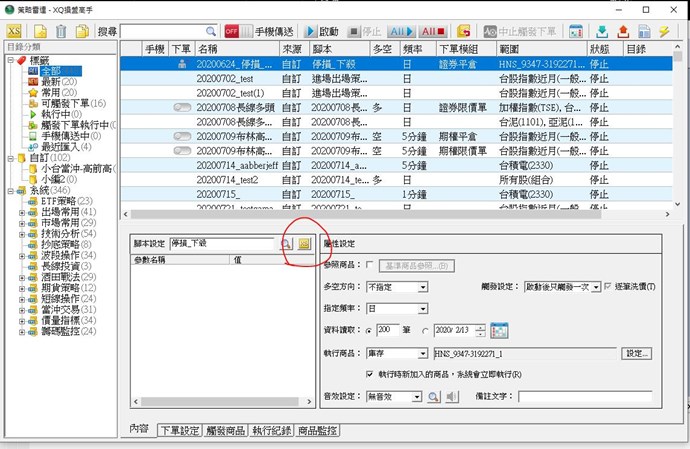Image resolution: width=690 pixels, height=449 pixels.
Task: Uncheck 執行時新加入的商品 checkbox
Action: [x=371, y=374]
